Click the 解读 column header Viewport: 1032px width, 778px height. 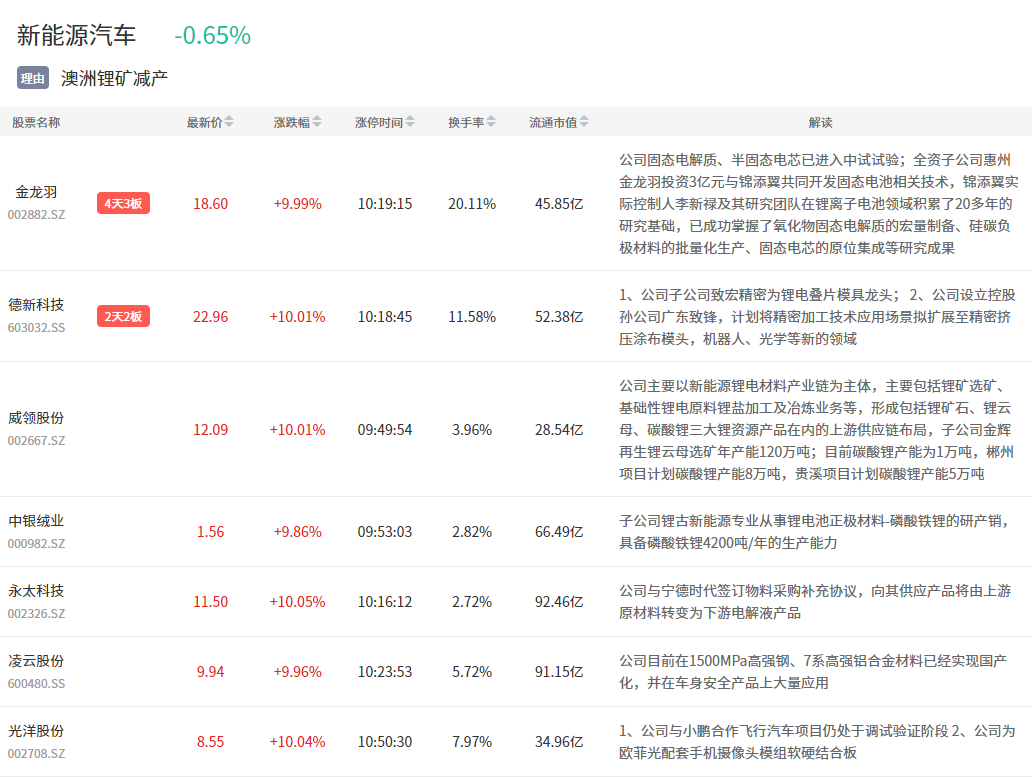[821, 122]
